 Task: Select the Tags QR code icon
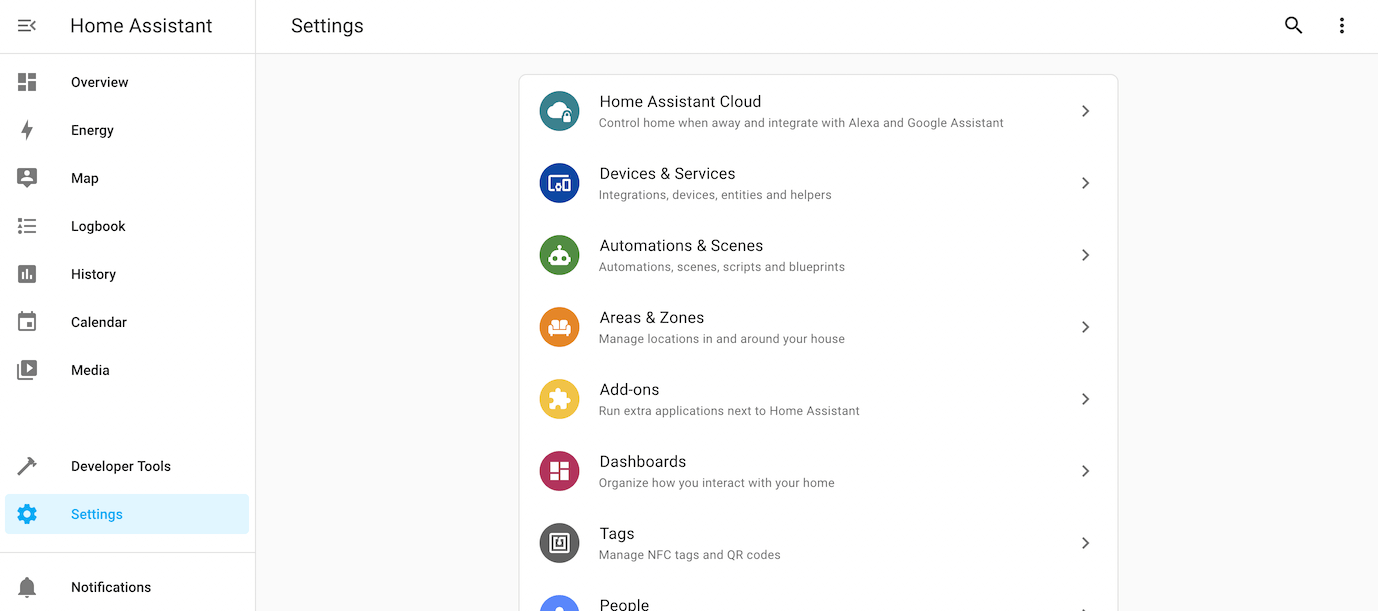pyautogui.click(x=559, y=543)
